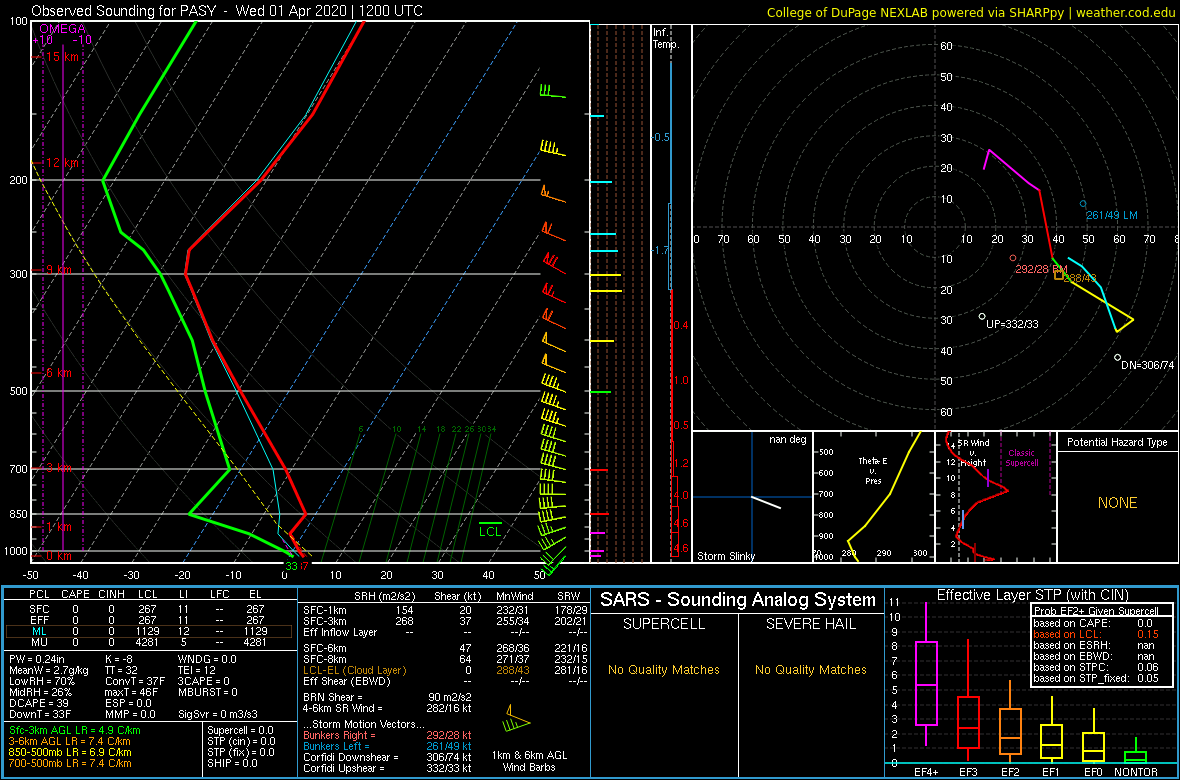
Task: Click the sounding title for PASY
Action: click(227, 11)
